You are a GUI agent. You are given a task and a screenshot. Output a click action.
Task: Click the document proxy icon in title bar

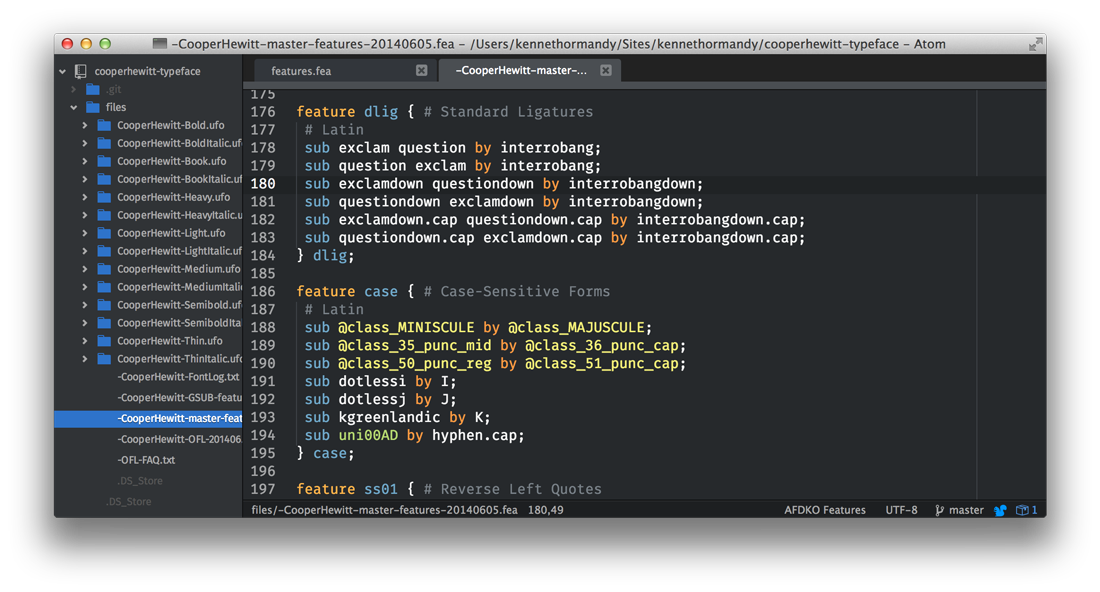click(x=160, y=43)
